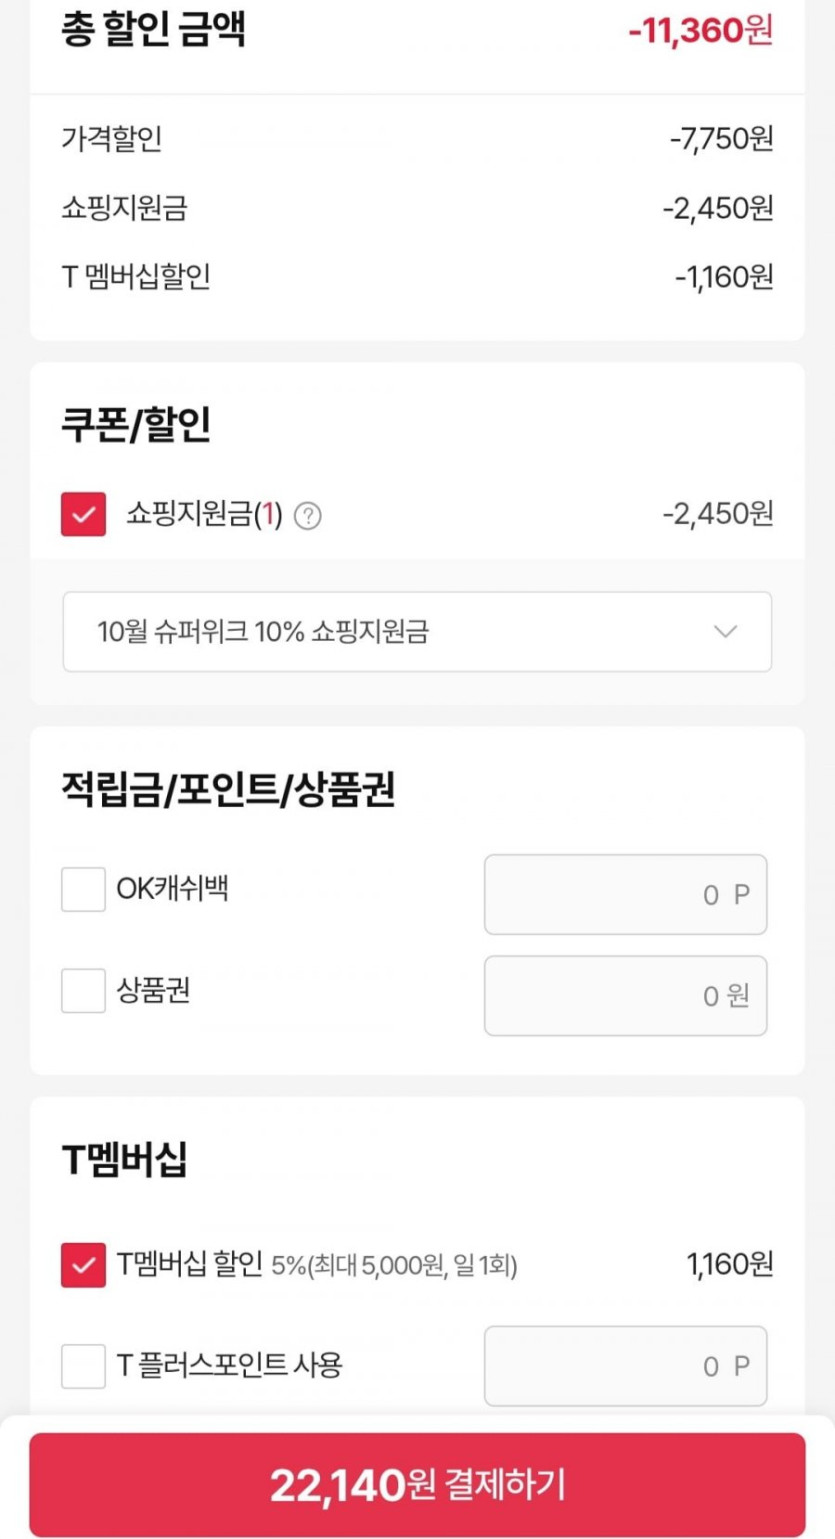835x1539 pixels.
Task: Click the T멤버십 할인 5% label
Action: (316, 1265)
